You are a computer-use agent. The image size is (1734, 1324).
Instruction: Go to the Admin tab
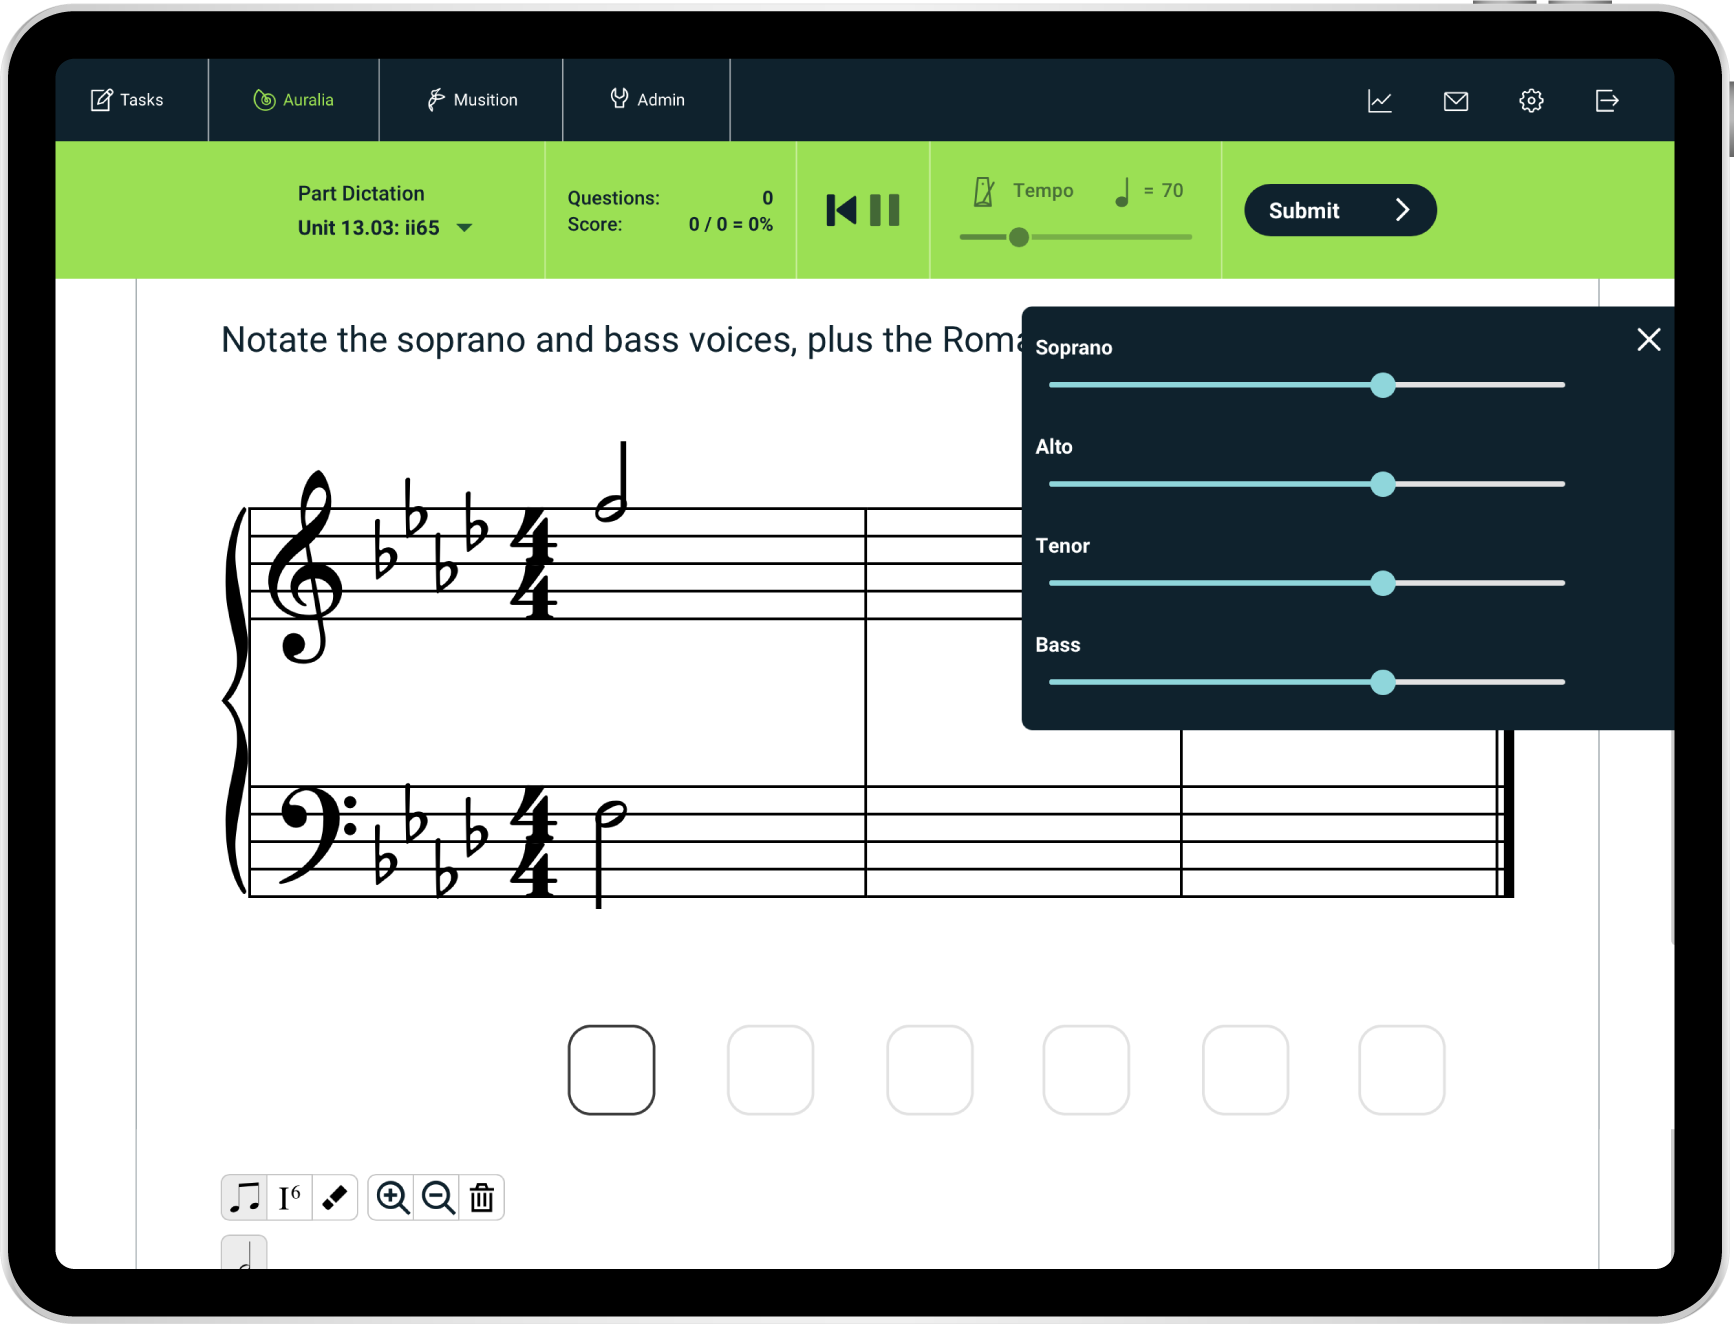tap(648, 100)
